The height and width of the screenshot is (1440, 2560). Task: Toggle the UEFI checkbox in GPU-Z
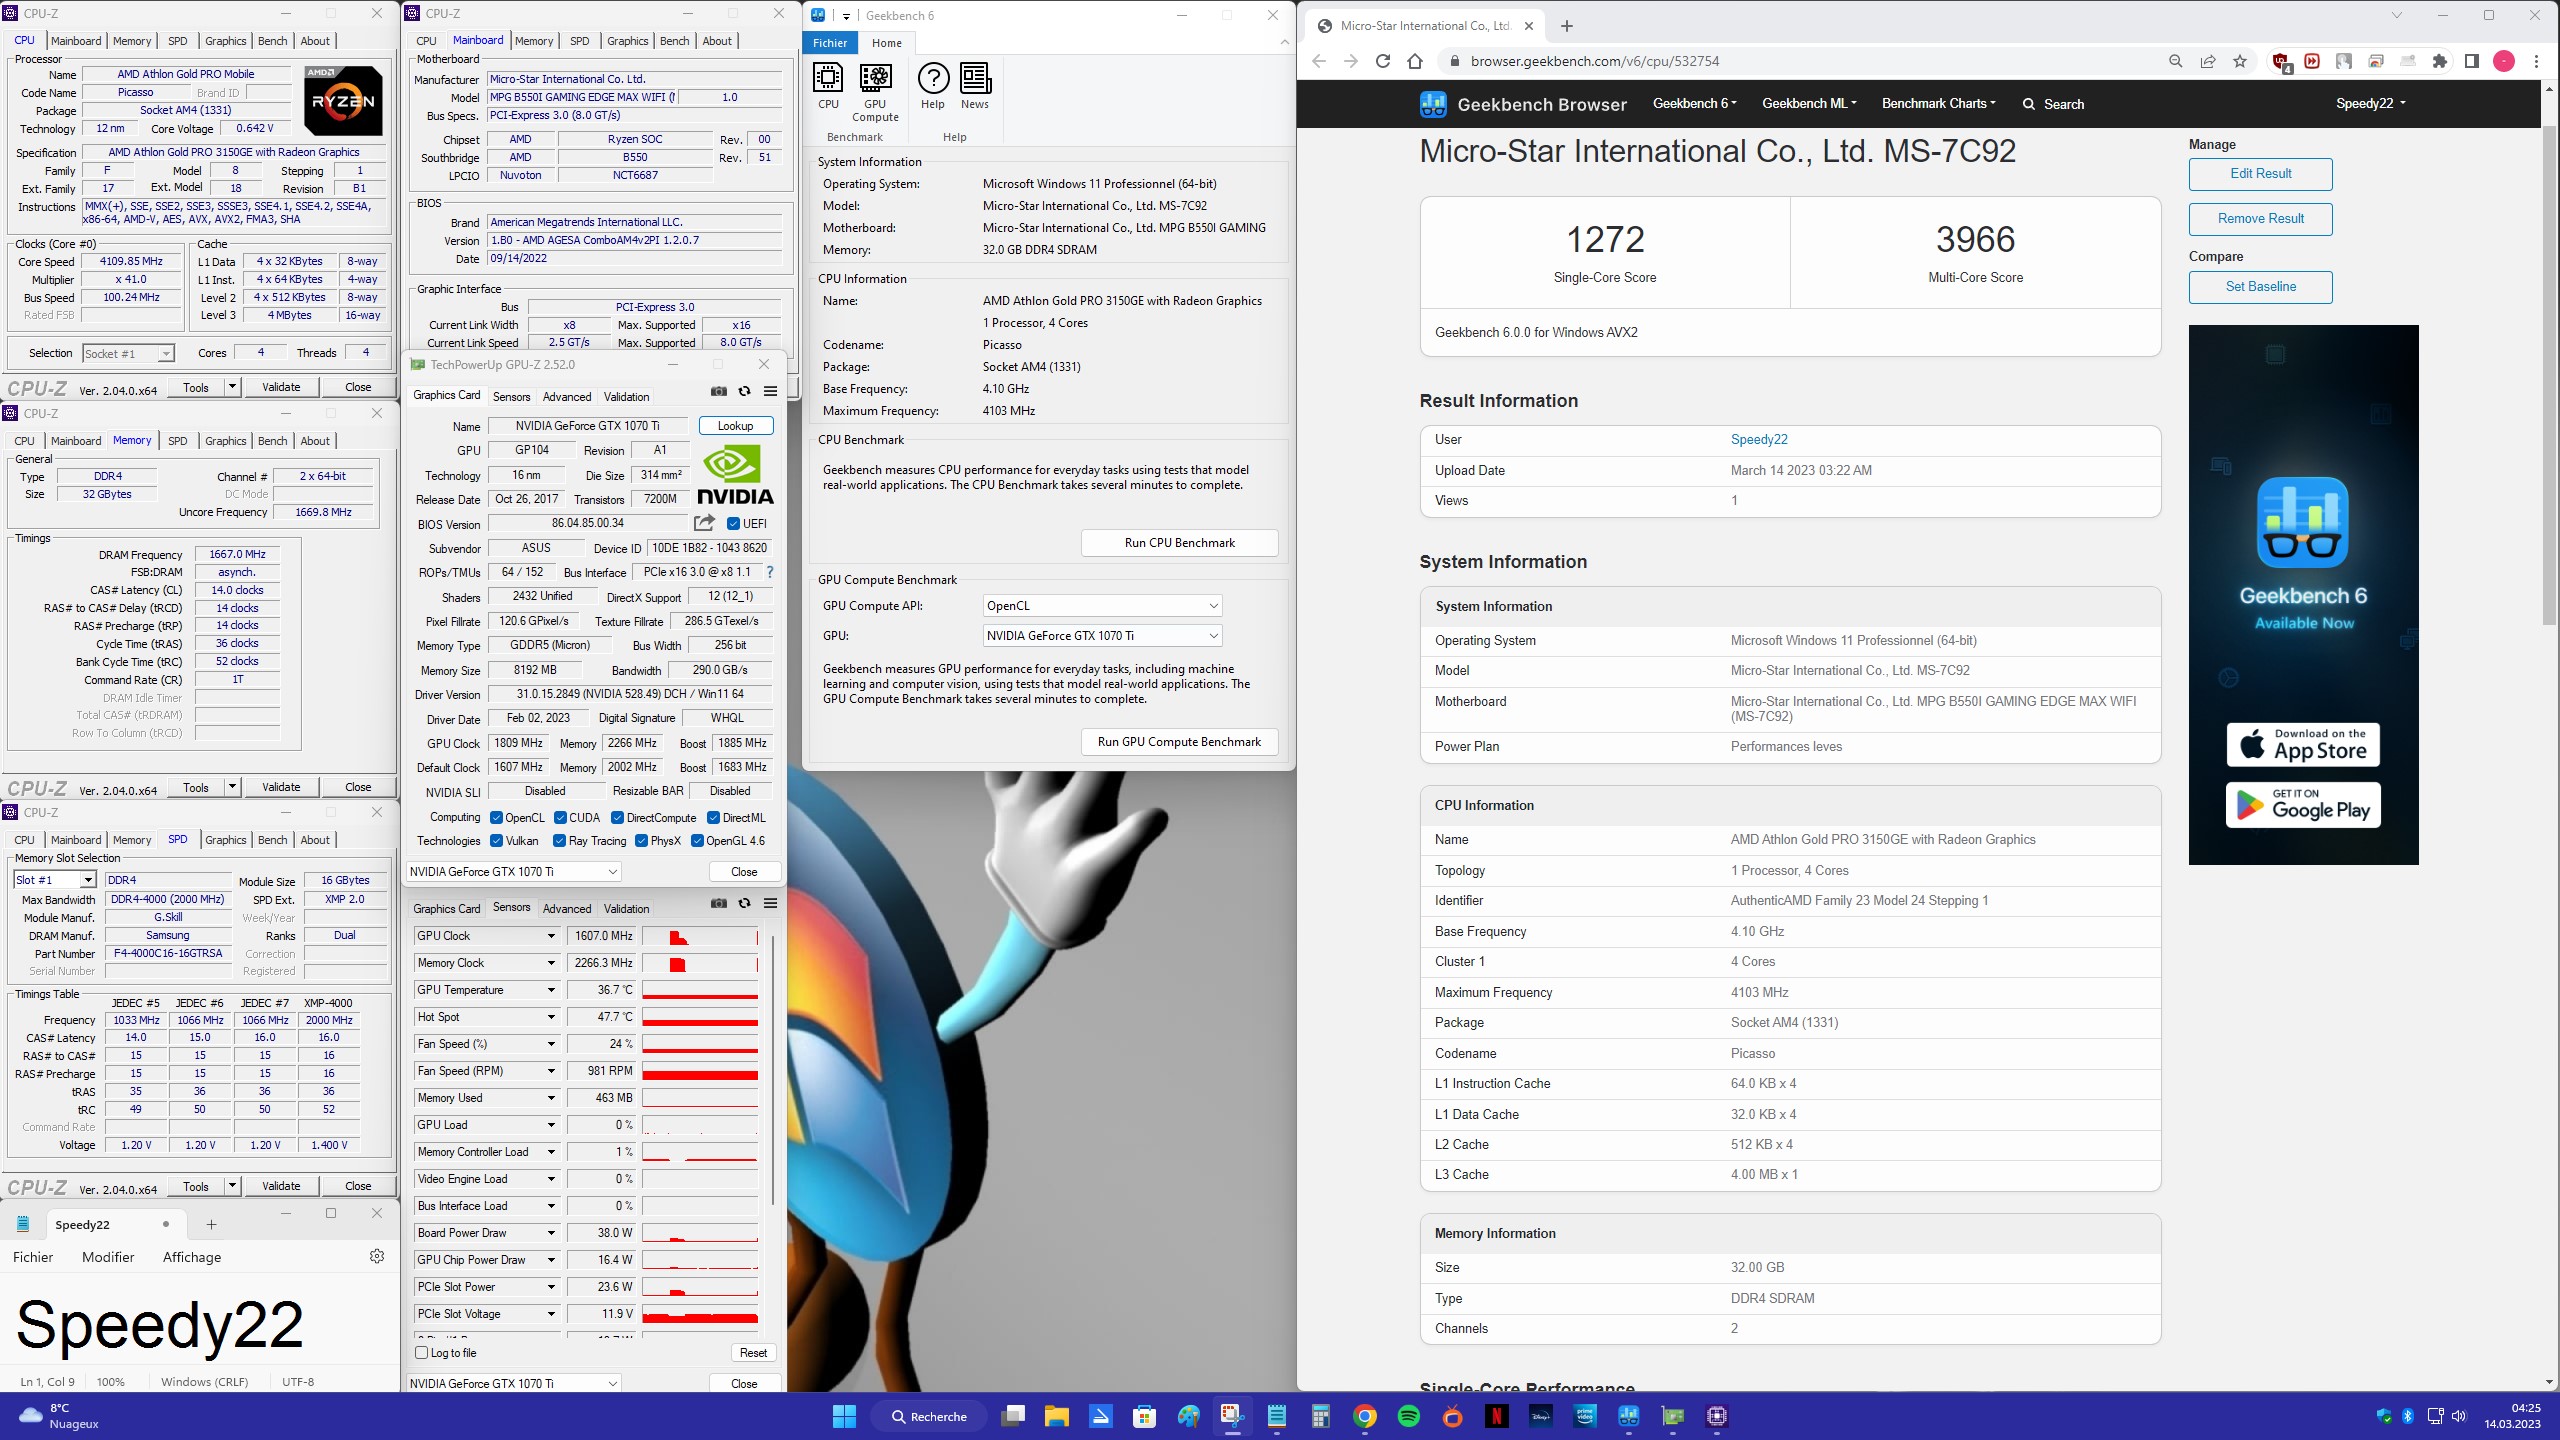[733, 523]
